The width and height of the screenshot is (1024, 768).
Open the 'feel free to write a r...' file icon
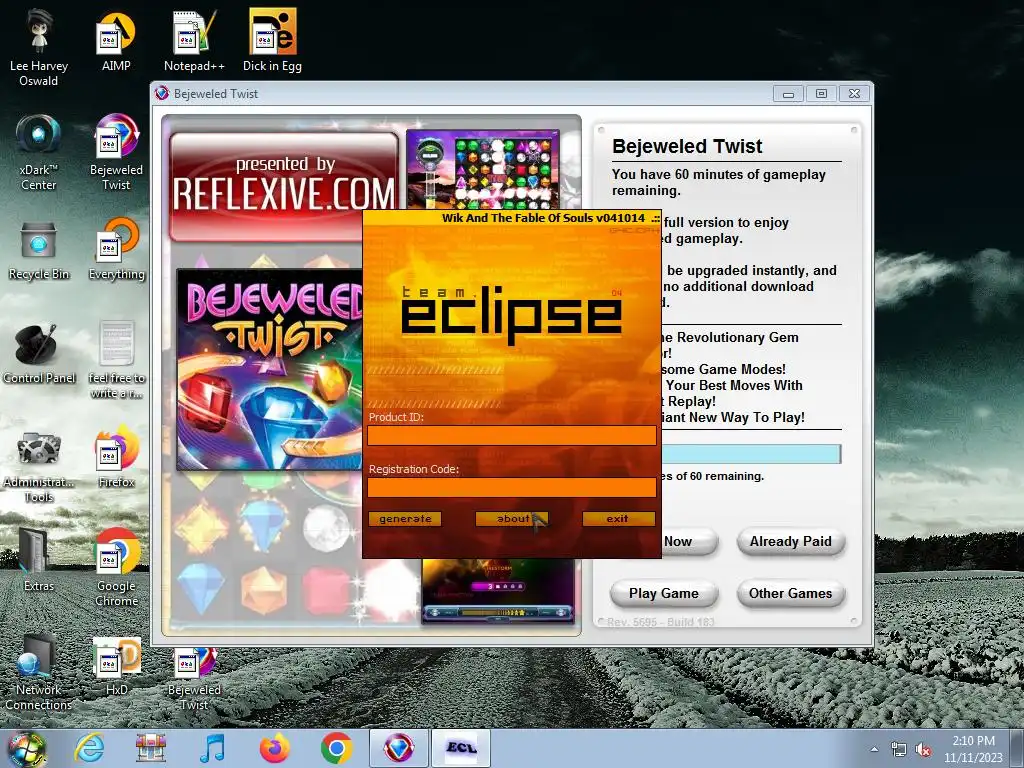116,359
